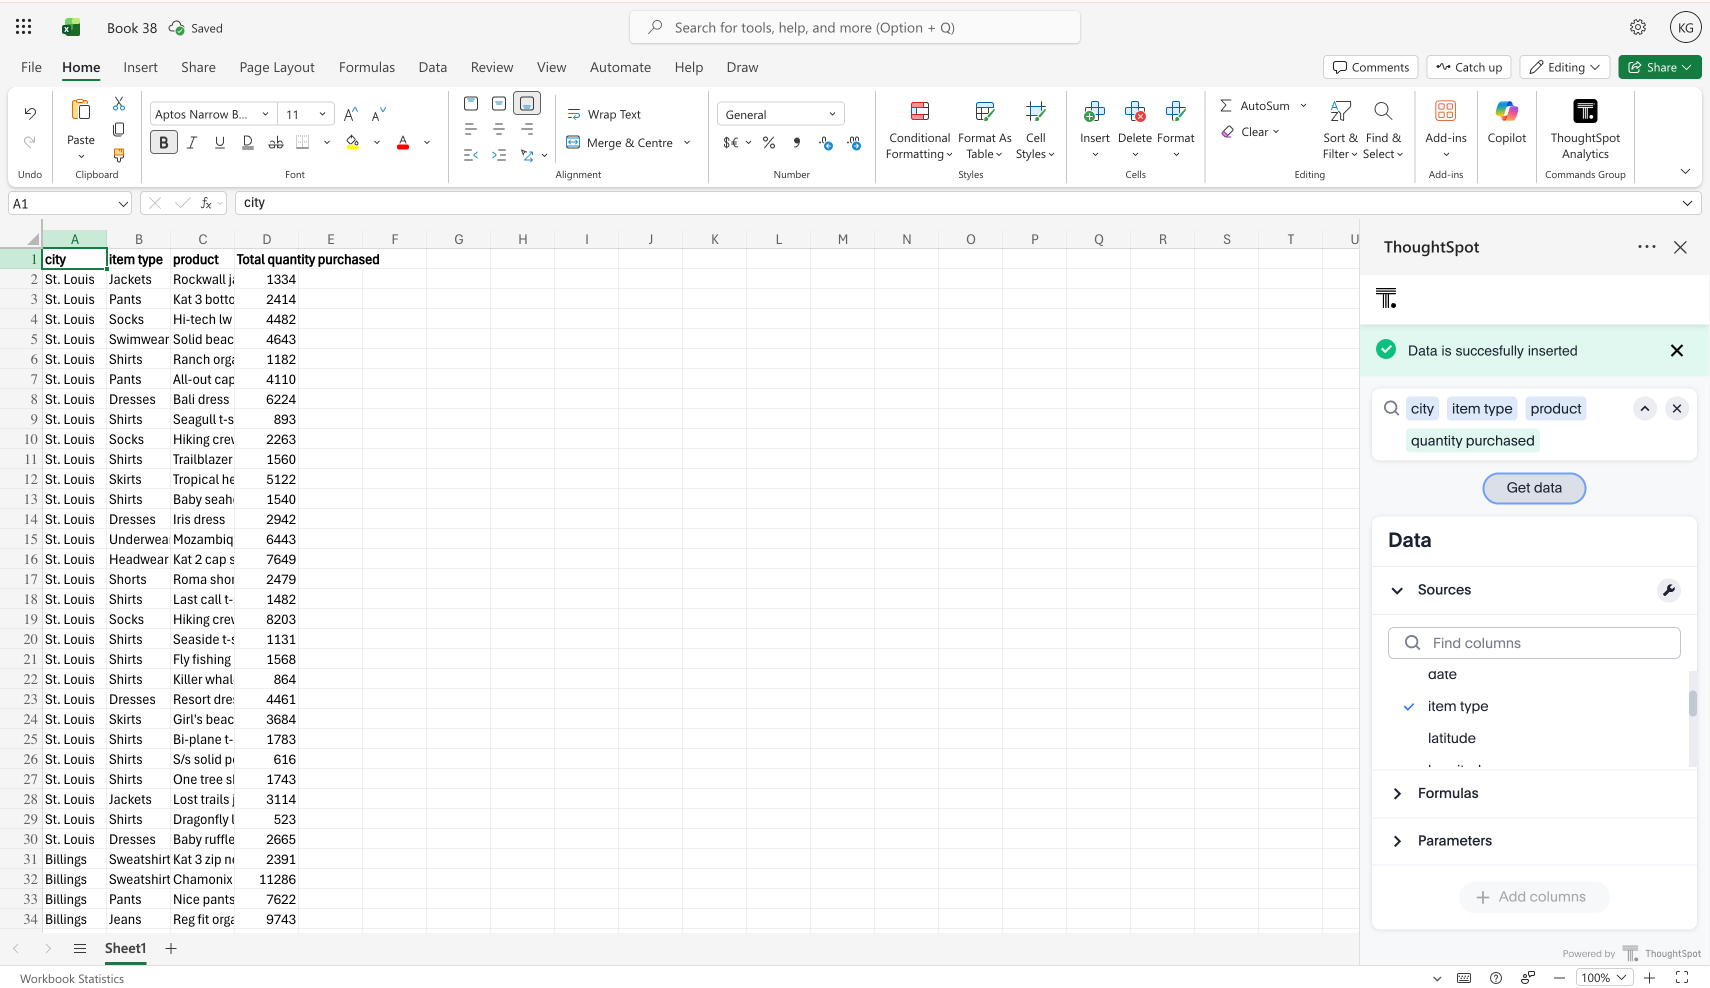Open the font color swatch menu
1710x988 pixels.
coord(427,142)
